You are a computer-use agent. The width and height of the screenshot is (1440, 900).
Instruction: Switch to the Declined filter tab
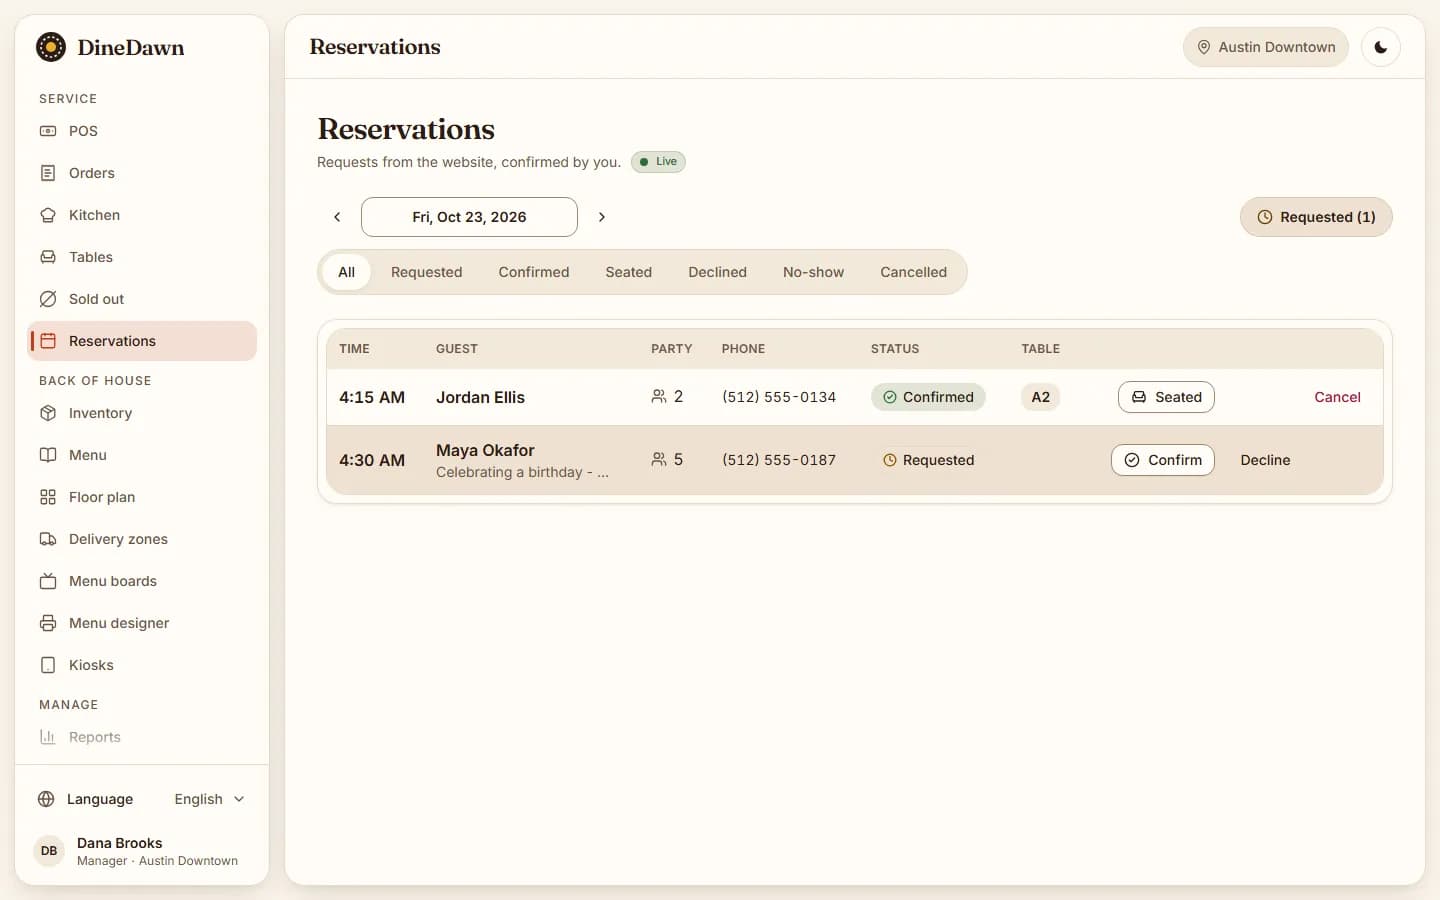pyautogui.click(x=718, y=272)
